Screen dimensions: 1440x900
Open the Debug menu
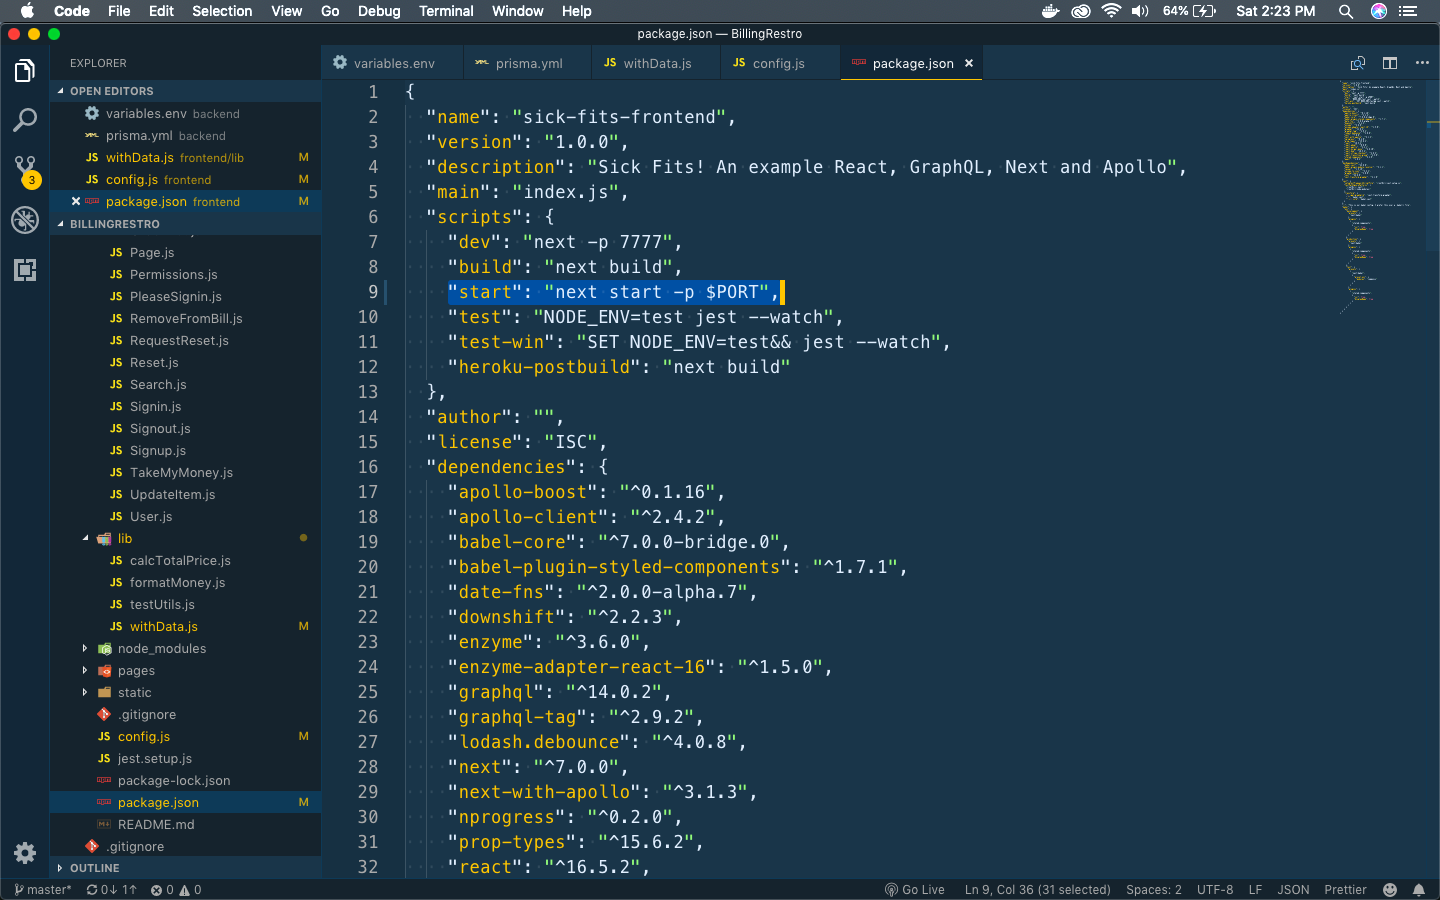click(x=379, y=11)
